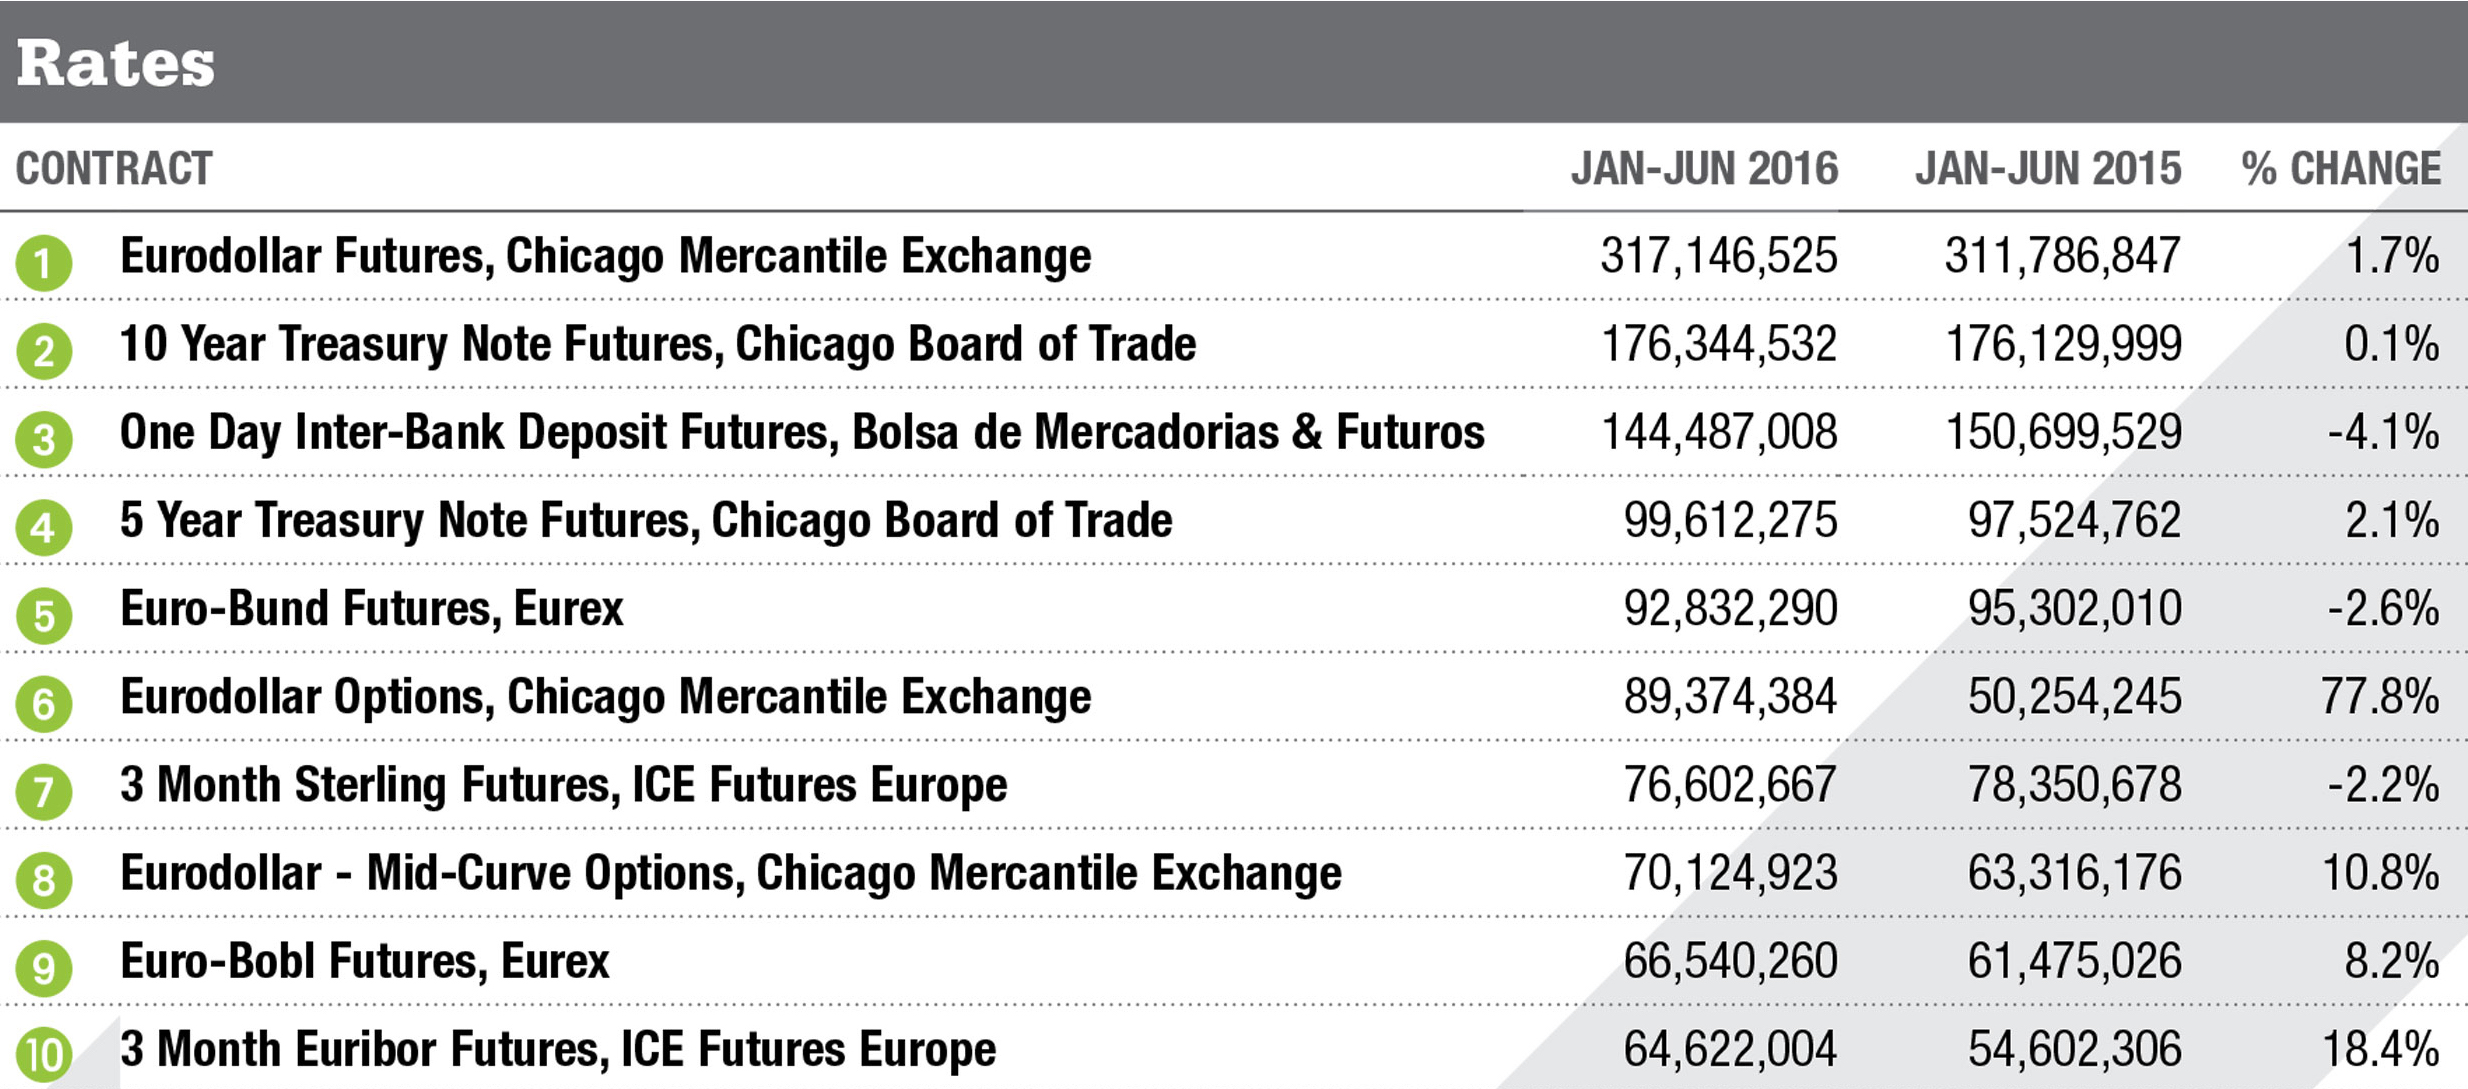Click the CONTRACT column header
The height and width of the screenshot is (1089, 2468).
coord(114,168)
